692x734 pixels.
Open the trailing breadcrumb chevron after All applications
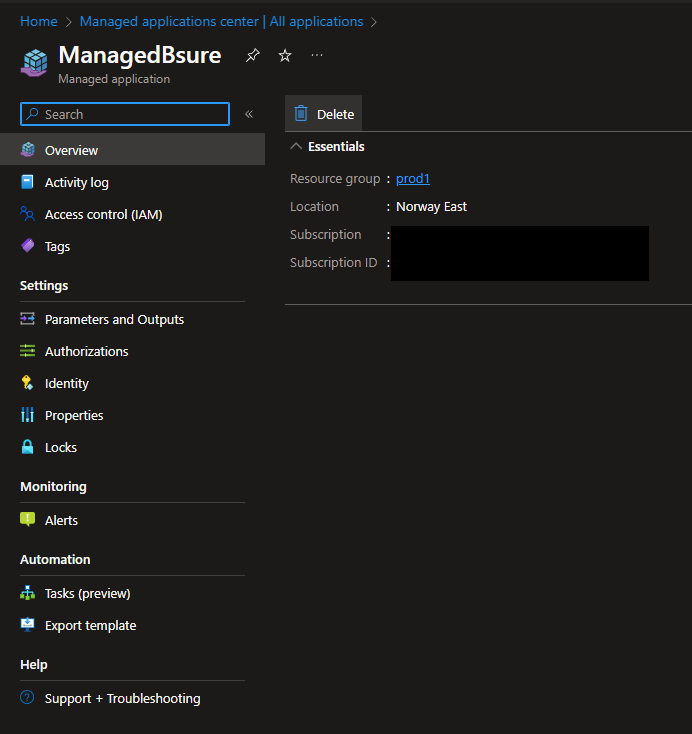(374, 21)
